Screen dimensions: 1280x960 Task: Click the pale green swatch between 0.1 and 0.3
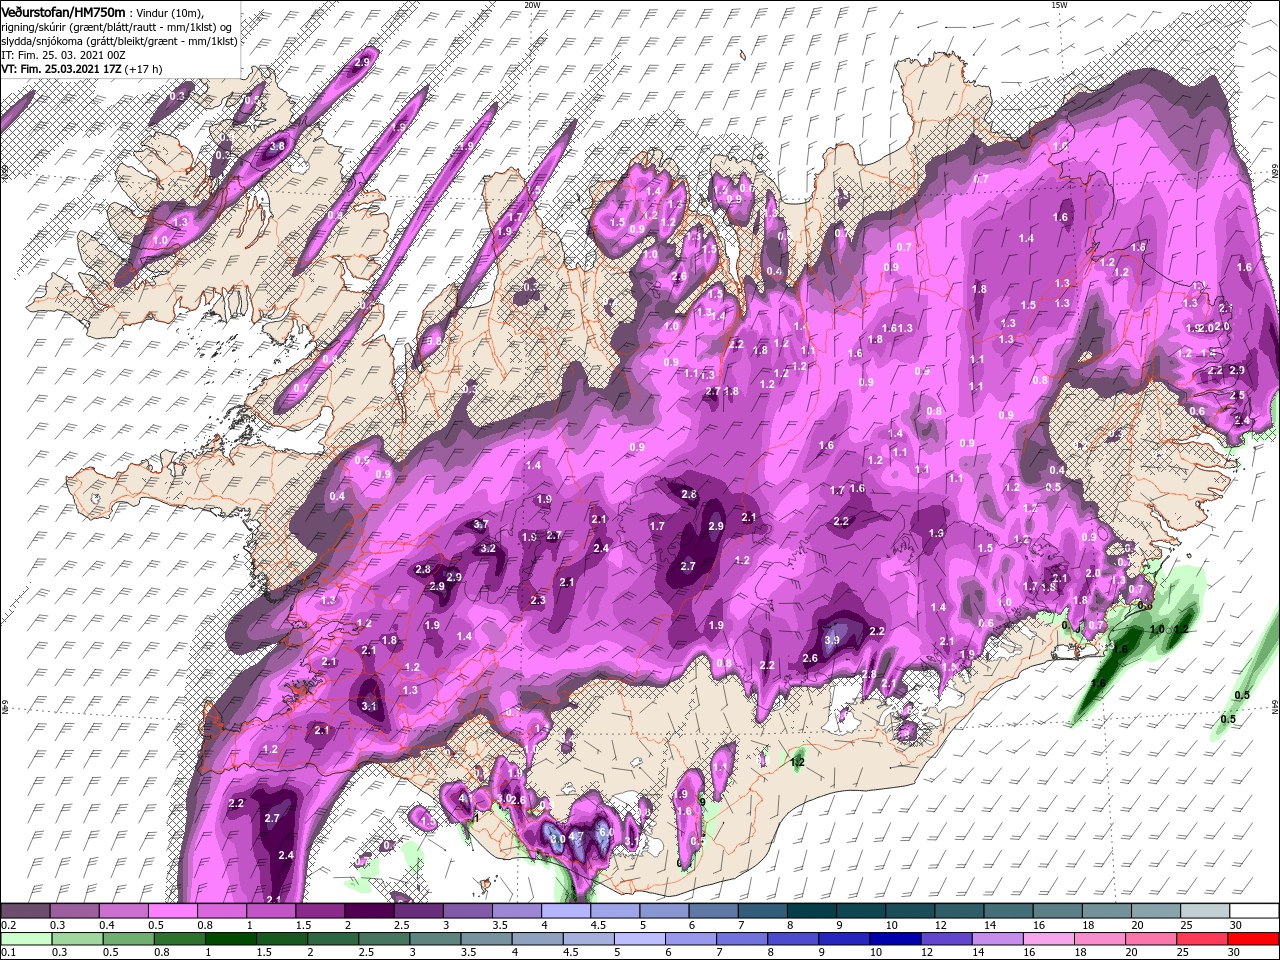pyautogui.click(x=26, y=938)
